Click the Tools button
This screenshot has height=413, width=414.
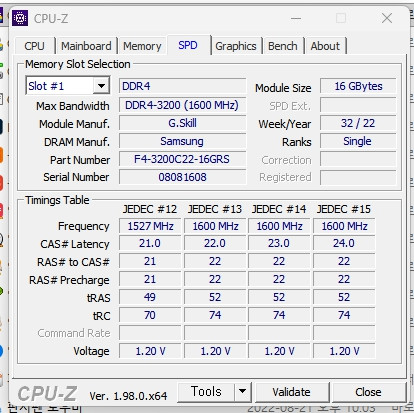click(206, 391)
